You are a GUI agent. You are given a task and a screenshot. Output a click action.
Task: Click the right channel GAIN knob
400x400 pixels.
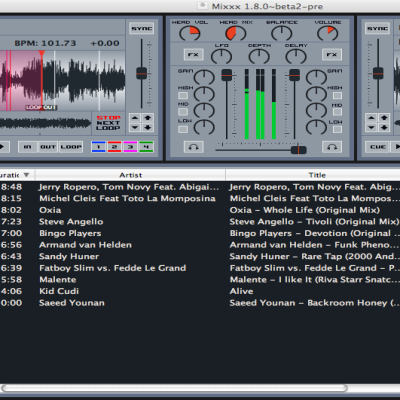click(x=316, y=77)
